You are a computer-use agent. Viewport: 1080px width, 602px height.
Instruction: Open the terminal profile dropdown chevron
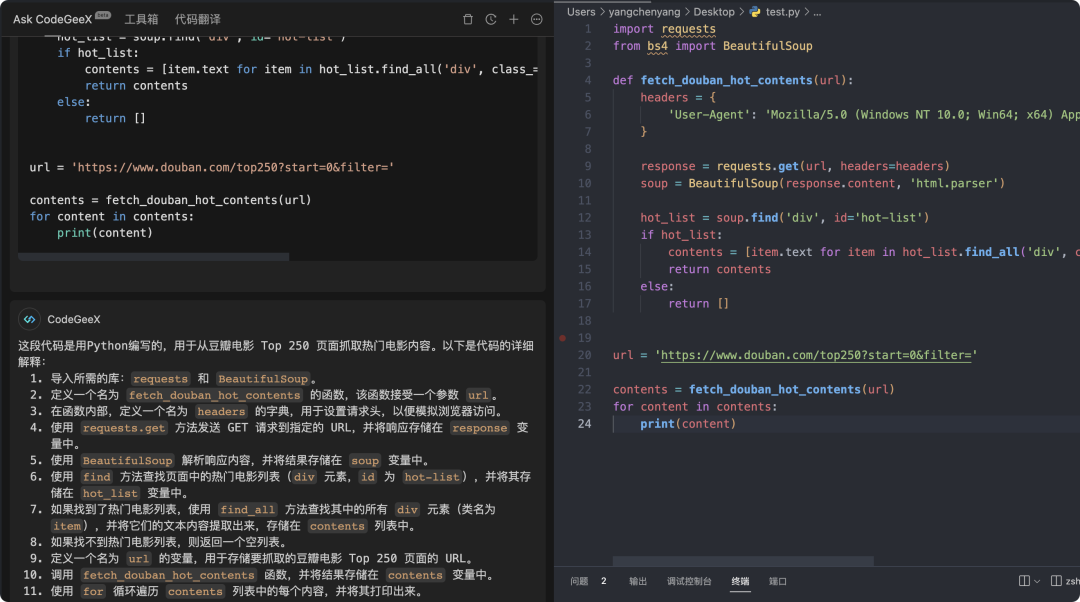pyautogui.click(x=1037, y=581)
